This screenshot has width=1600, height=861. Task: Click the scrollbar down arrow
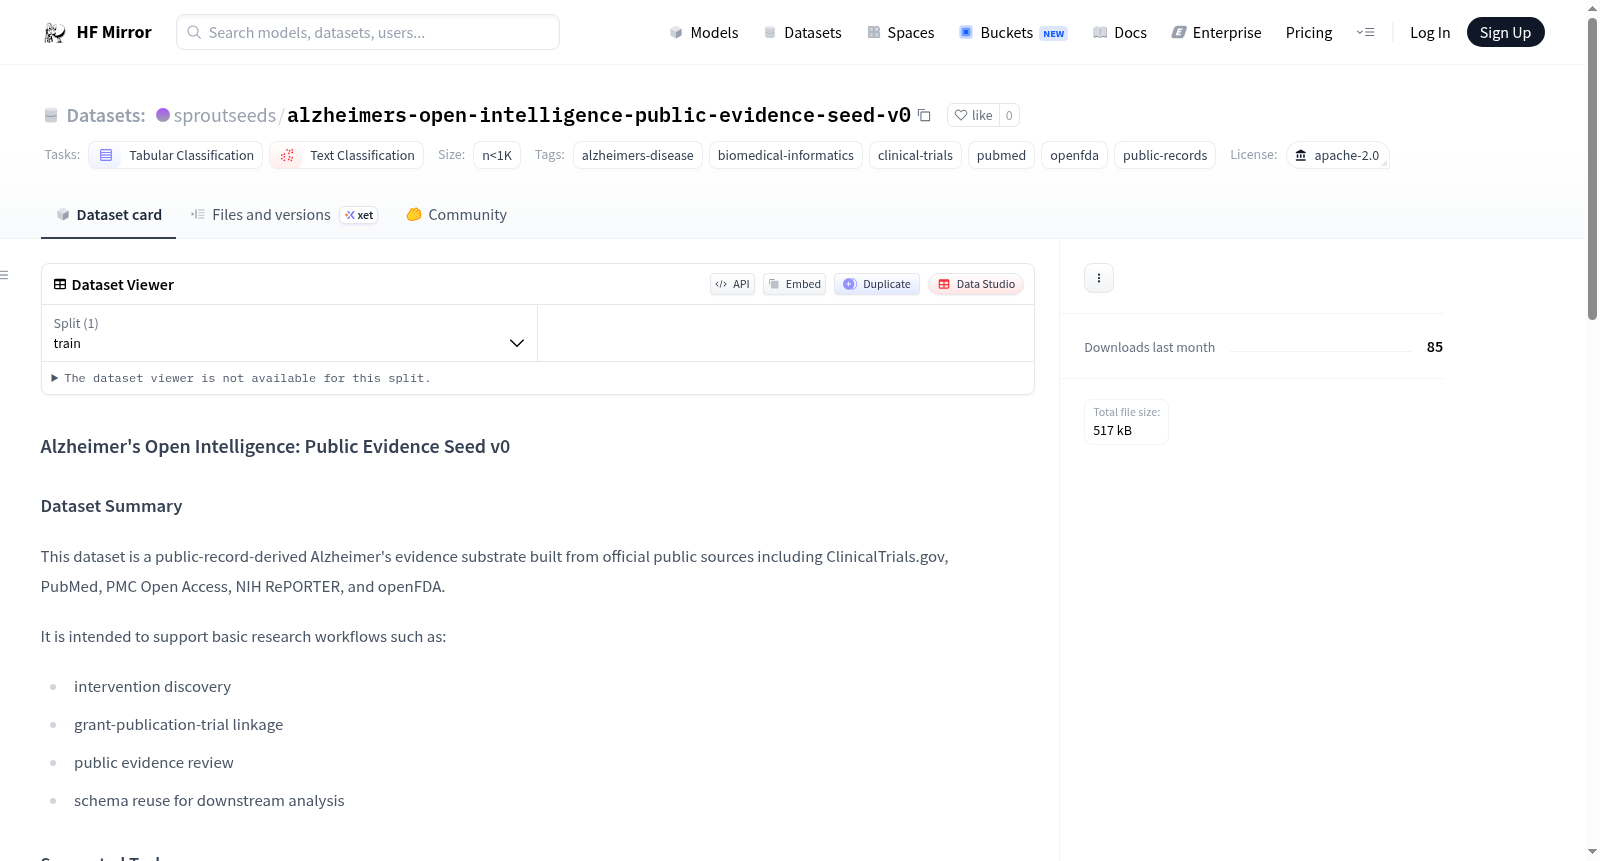(1593, 852)
